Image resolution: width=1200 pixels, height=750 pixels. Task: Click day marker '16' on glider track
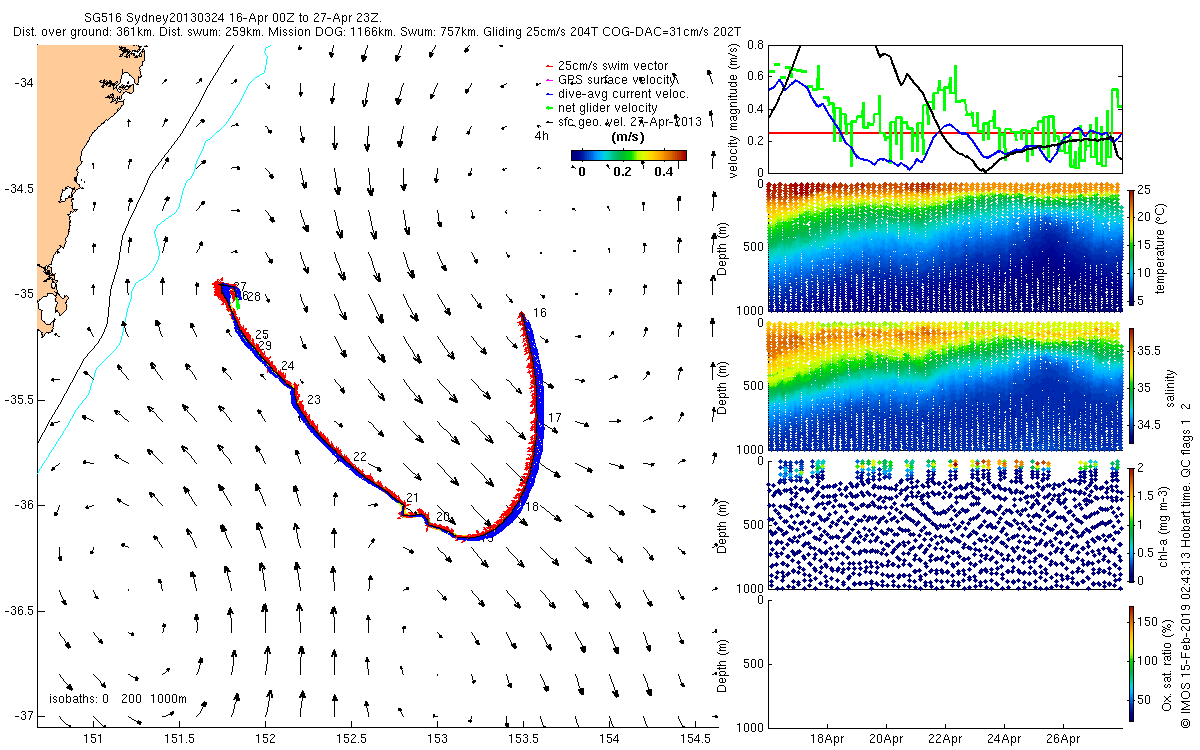coord(540,313)
